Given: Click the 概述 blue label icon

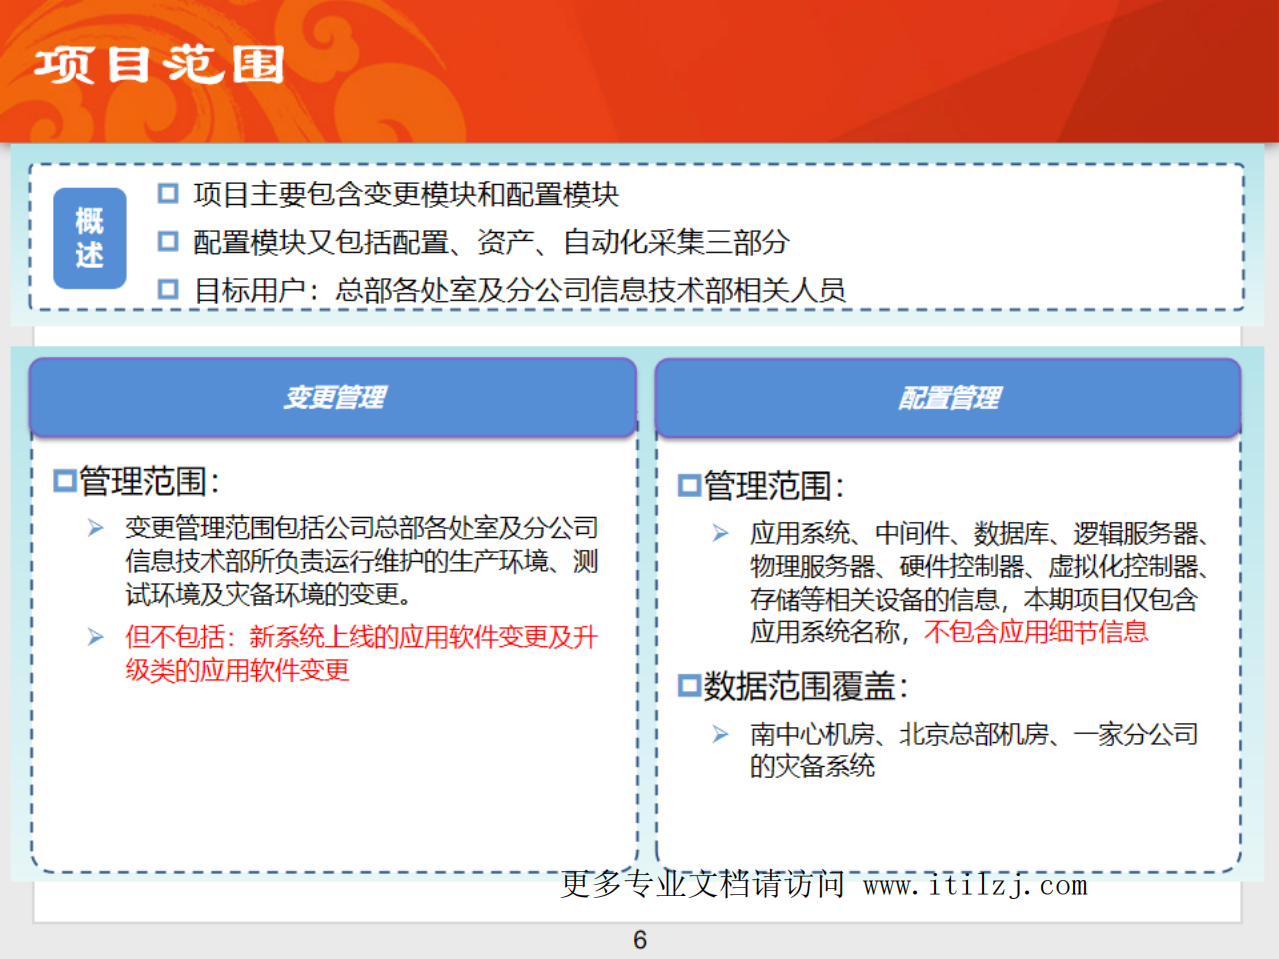Looking at the screenshot, I should pyautogui.click(x=89, y=238).
